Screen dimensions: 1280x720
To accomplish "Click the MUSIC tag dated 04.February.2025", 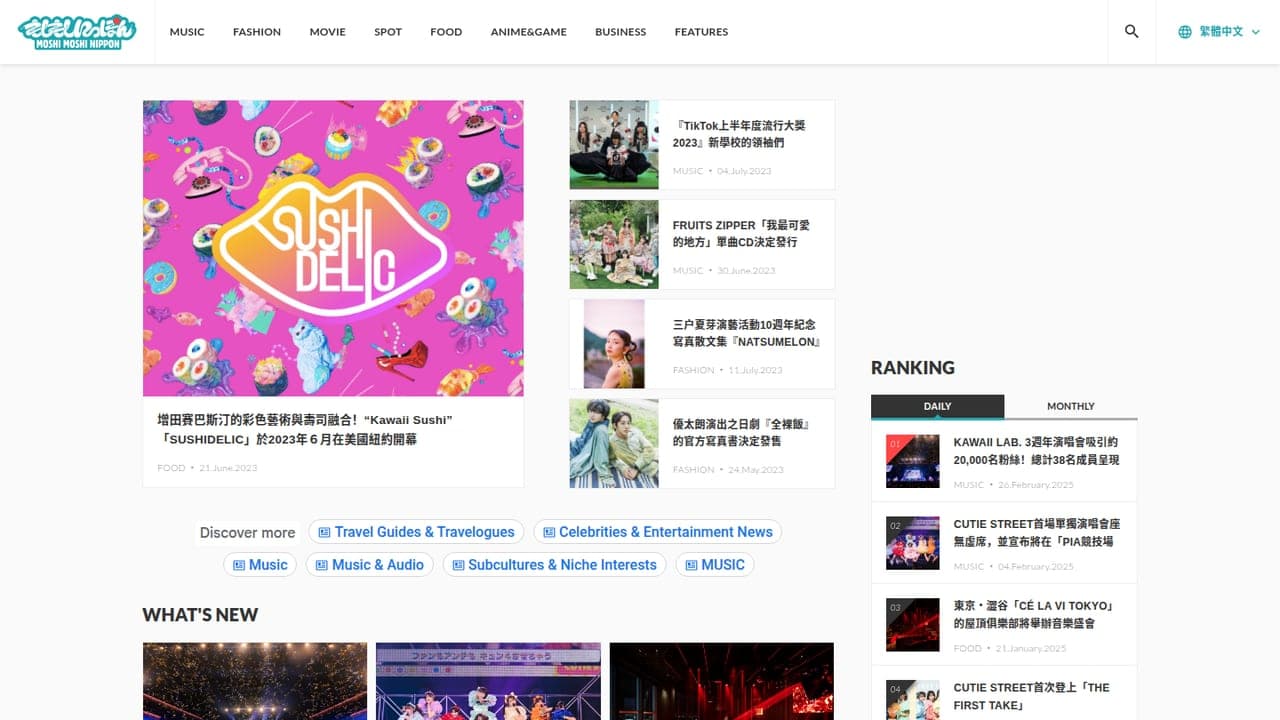I will pos(969,567).
